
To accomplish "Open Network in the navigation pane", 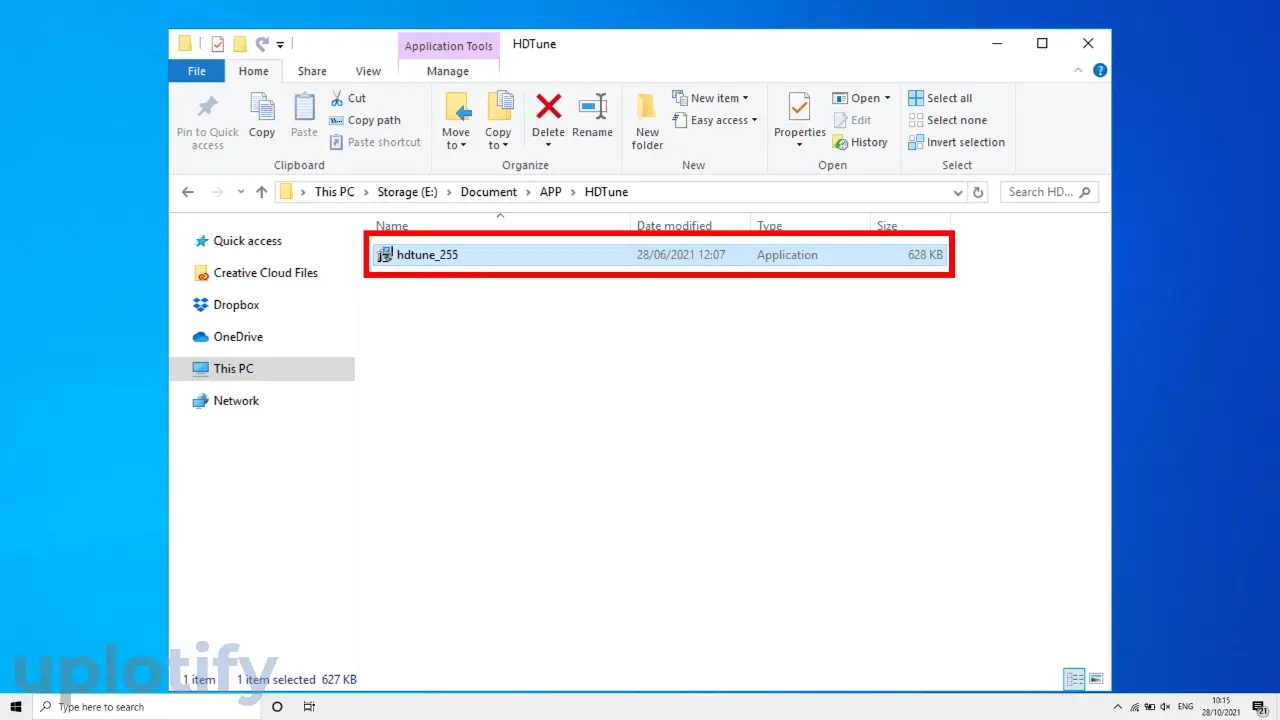I will 226,401.
